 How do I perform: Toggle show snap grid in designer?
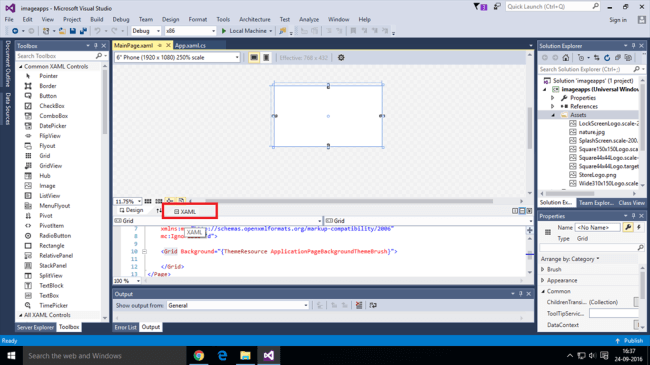click(148, 201)
